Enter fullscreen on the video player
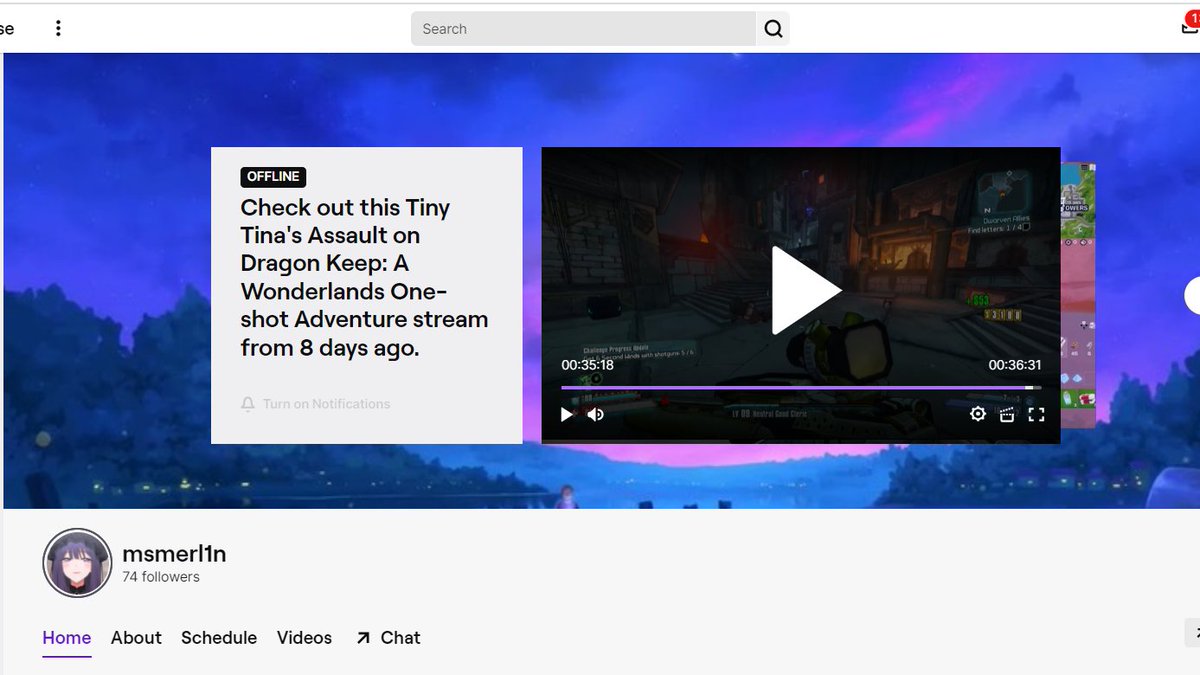Viewport: 1200px width, 675px height. 1037,413
